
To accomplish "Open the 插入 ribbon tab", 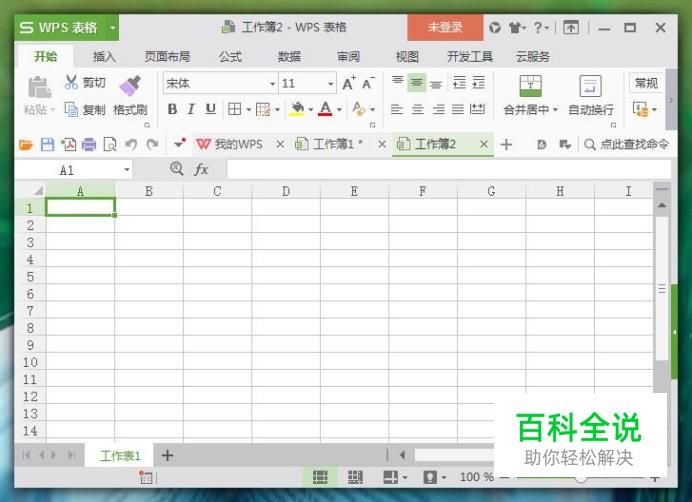I will (x=104, y=57).
